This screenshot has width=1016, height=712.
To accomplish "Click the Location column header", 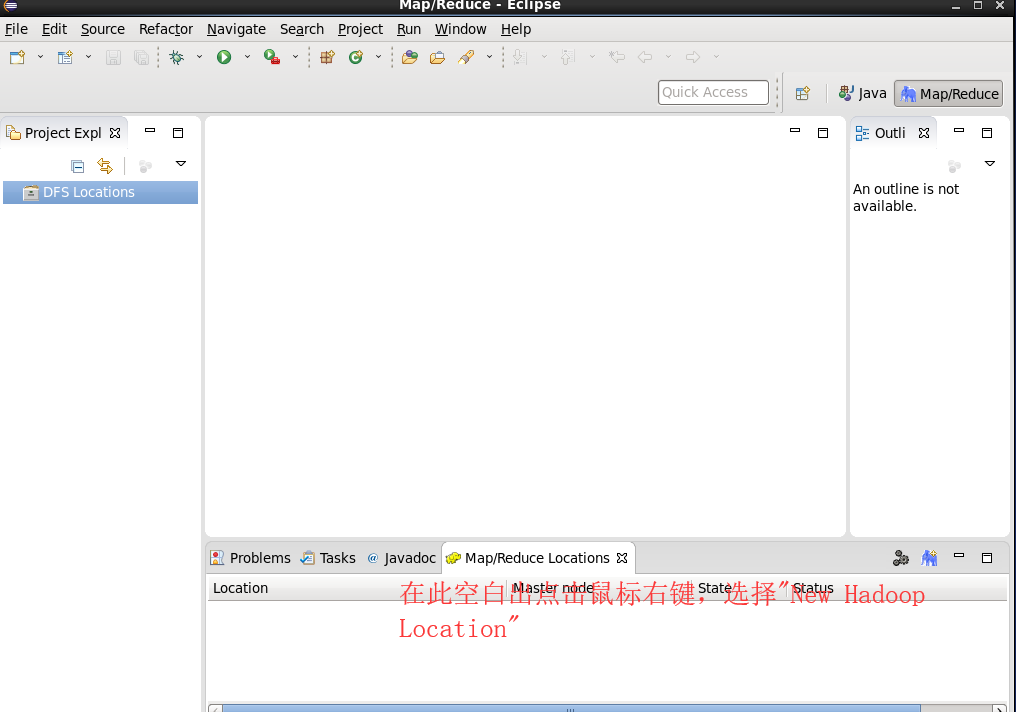I will pos(357,588).
